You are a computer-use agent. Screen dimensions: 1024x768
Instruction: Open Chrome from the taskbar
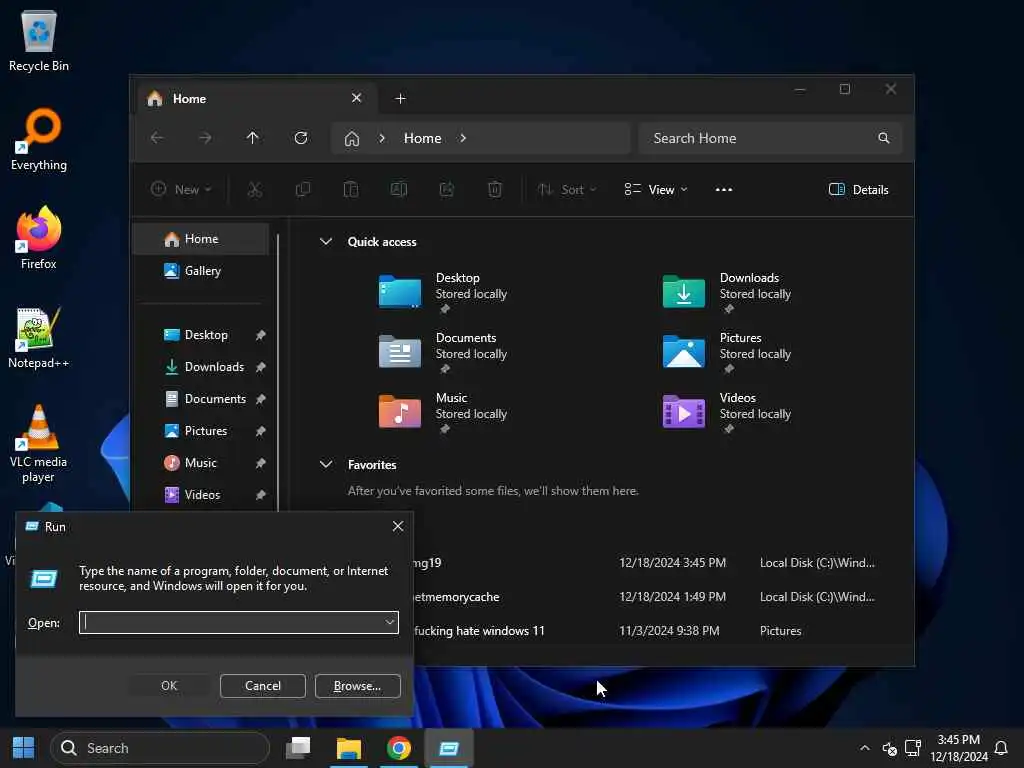coord(398,748)
